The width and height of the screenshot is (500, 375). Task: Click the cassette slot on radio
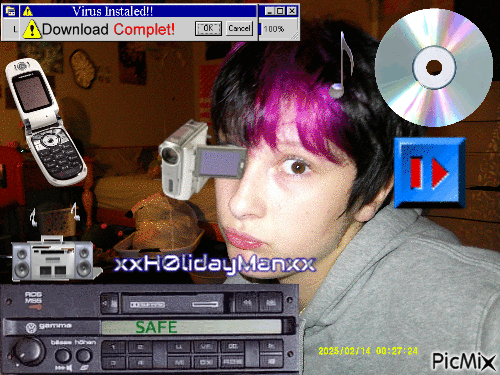coord(173,304)
